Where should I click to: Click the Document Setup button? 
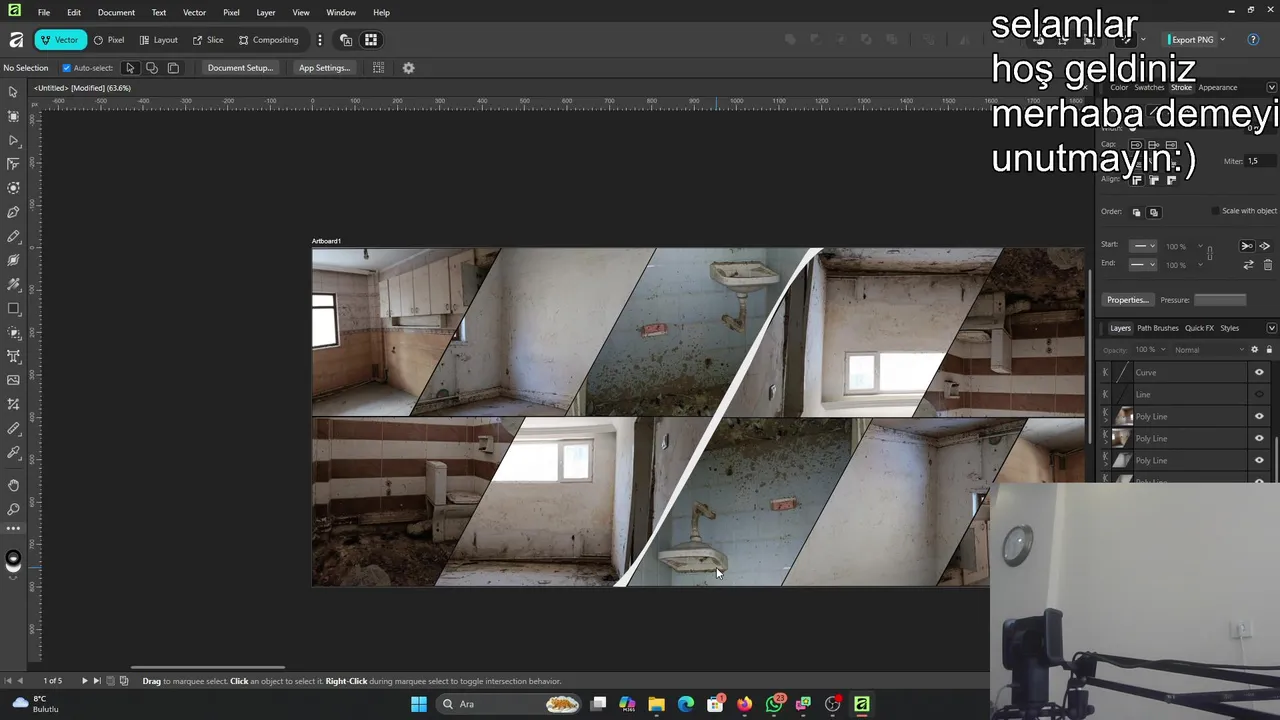(240, 68)
